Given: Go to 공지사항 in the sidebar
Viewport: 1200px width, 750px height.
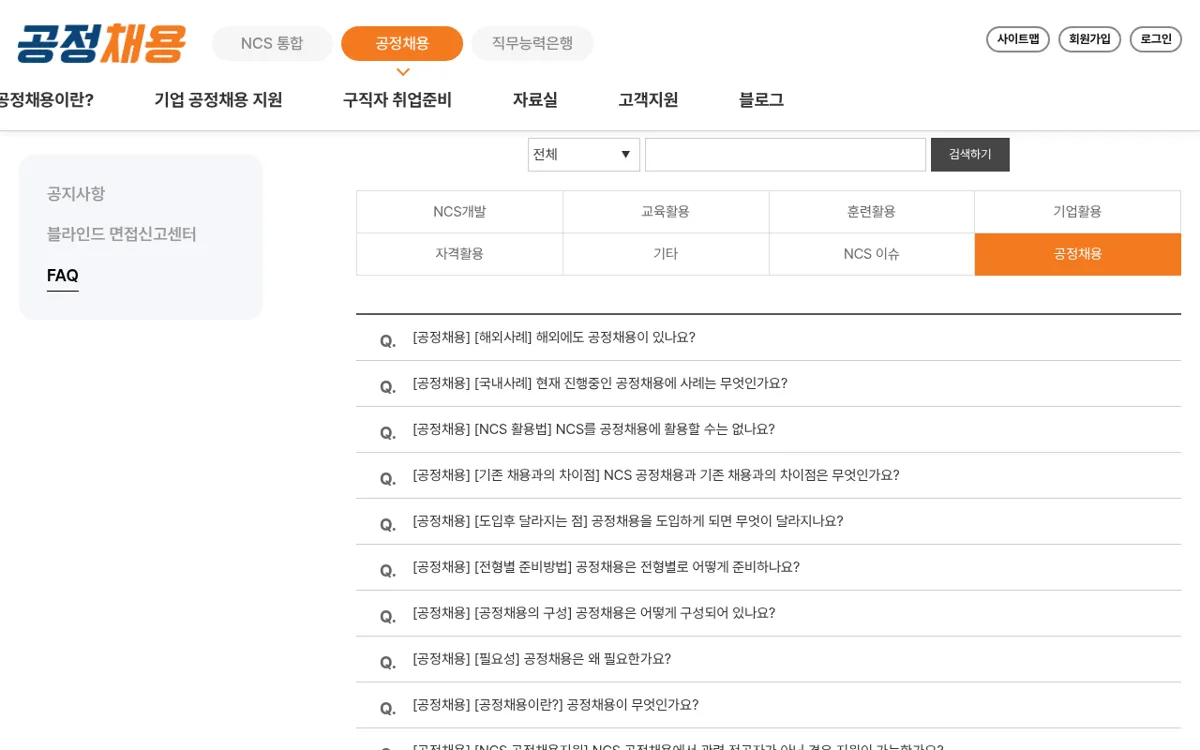Looking at the screenshot, I should [76, 194].
